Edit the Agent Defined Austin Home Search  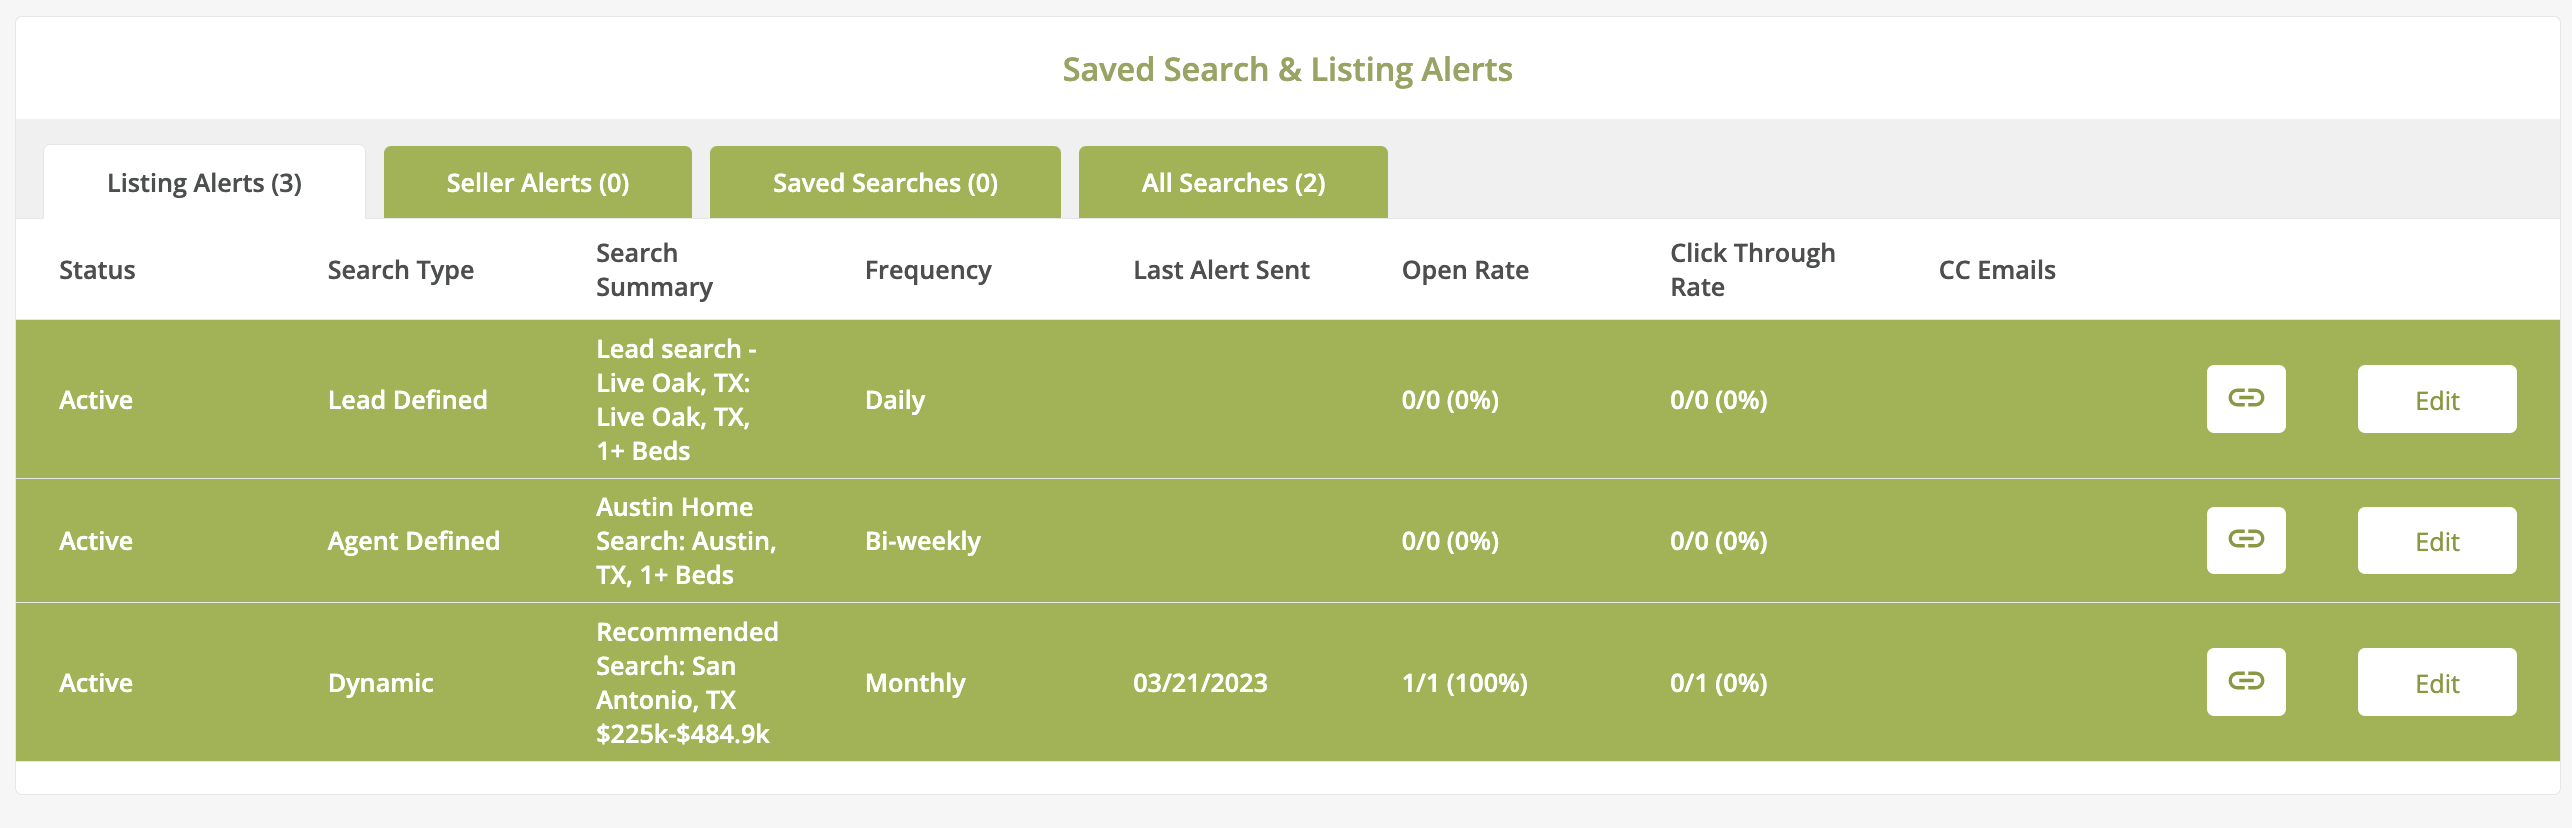[2437, 540]
